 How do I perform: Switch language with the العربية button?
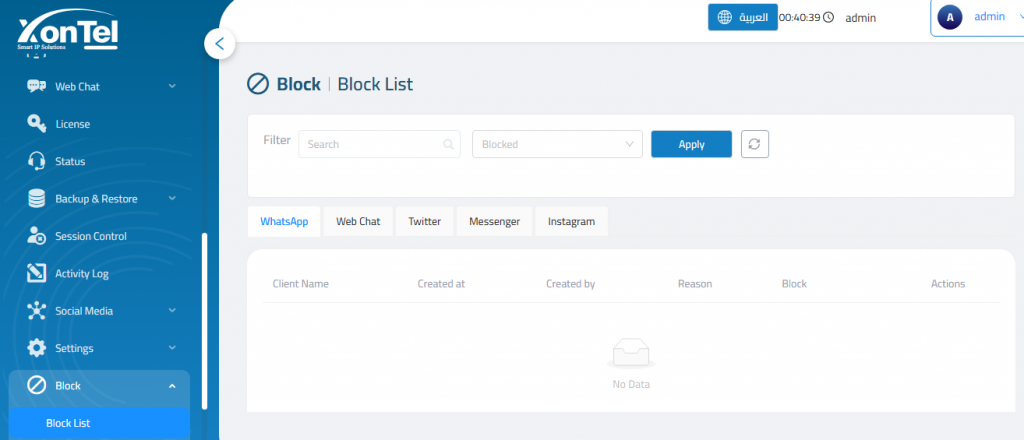click(743, 17)
